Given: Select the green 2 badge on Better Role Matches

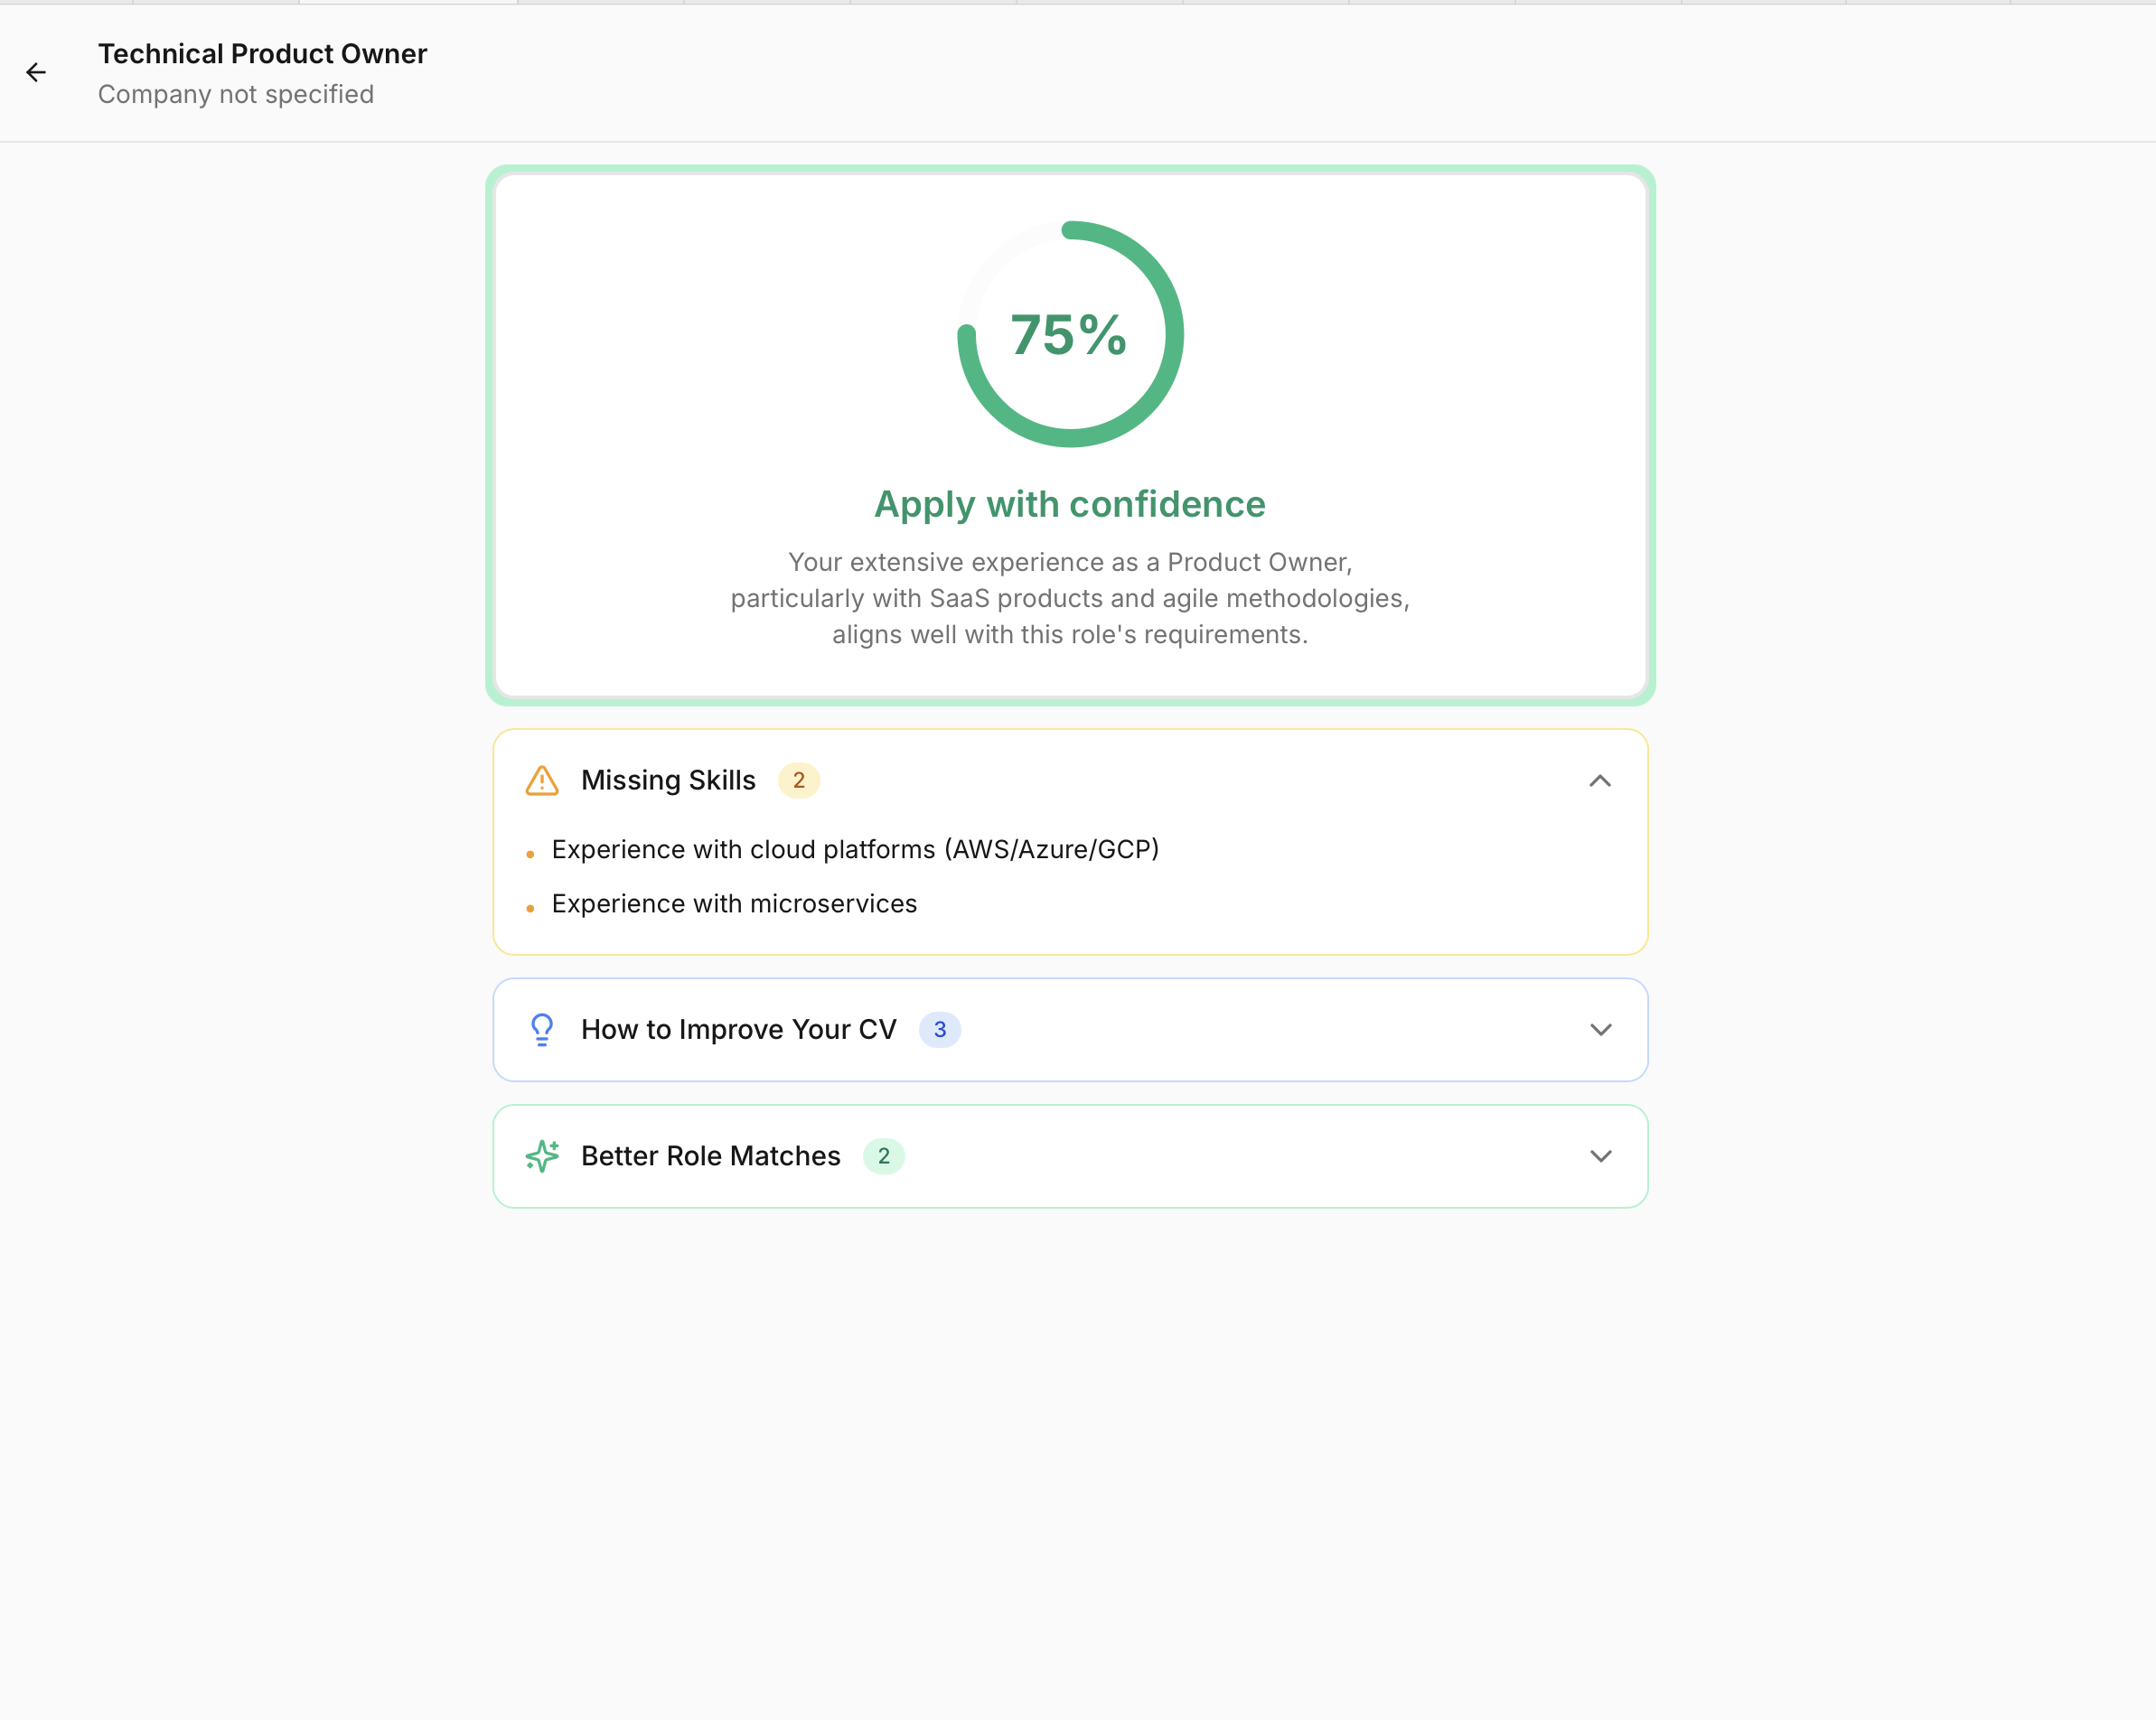Looking at the screenshot, I should tap(883, 1156).
